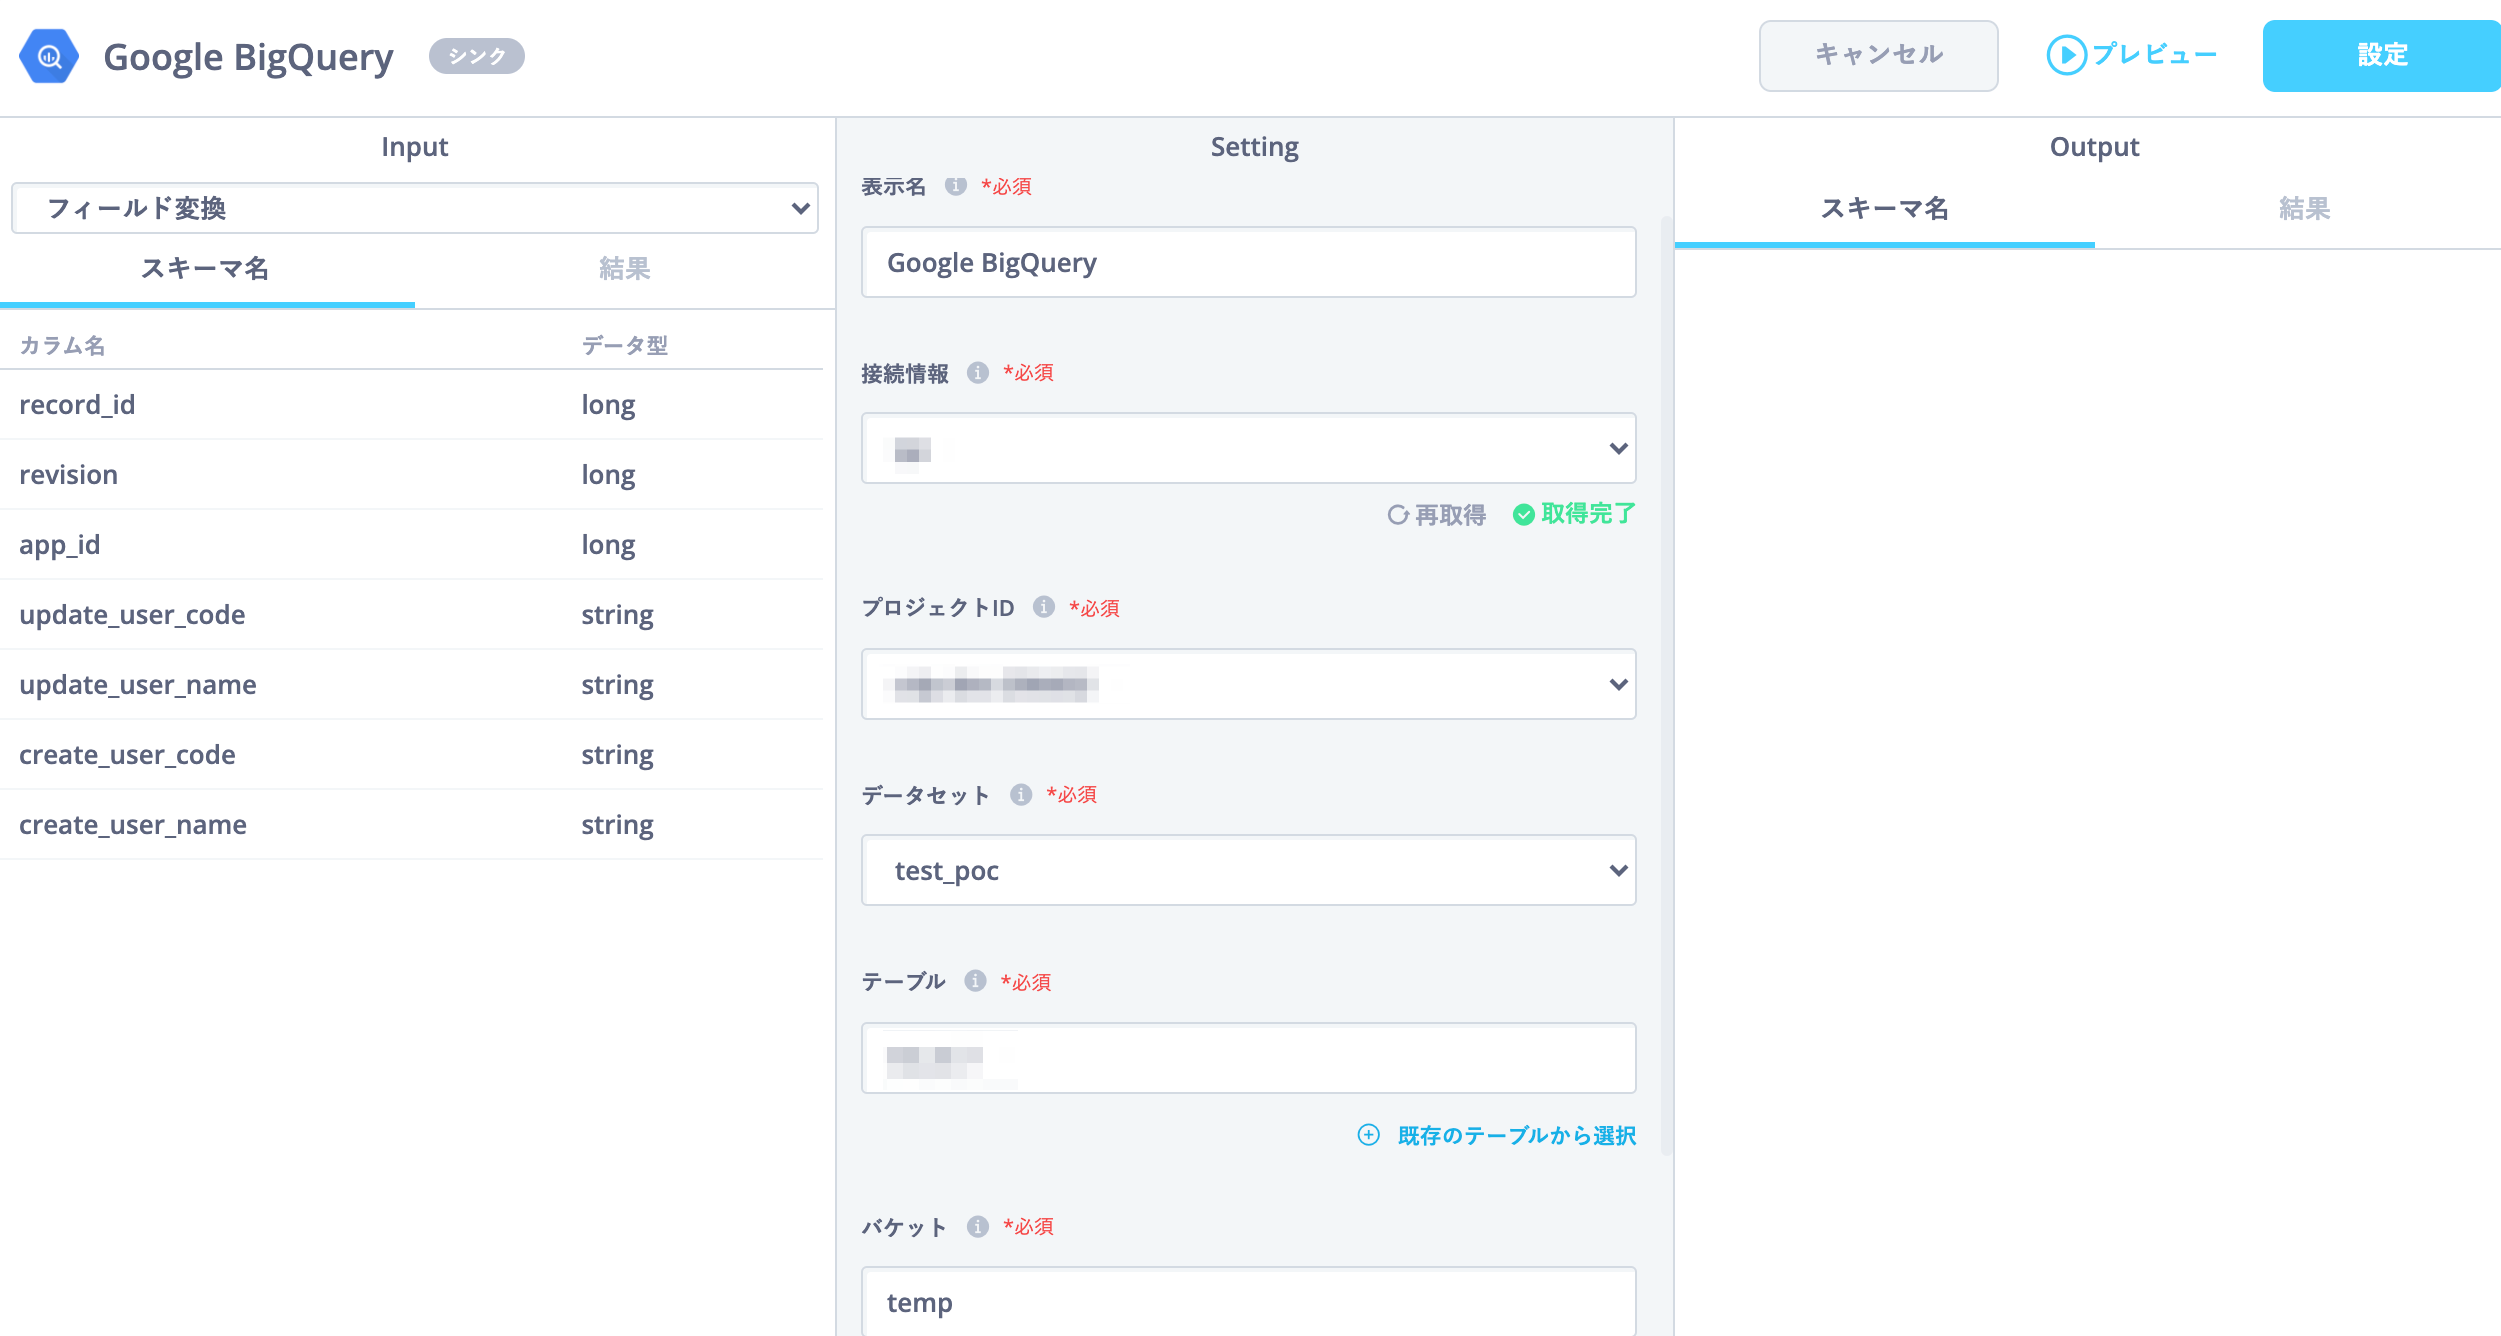Click the green 取得完了 check icon
The image size is (2501, 1336).
coord(1524,514)
